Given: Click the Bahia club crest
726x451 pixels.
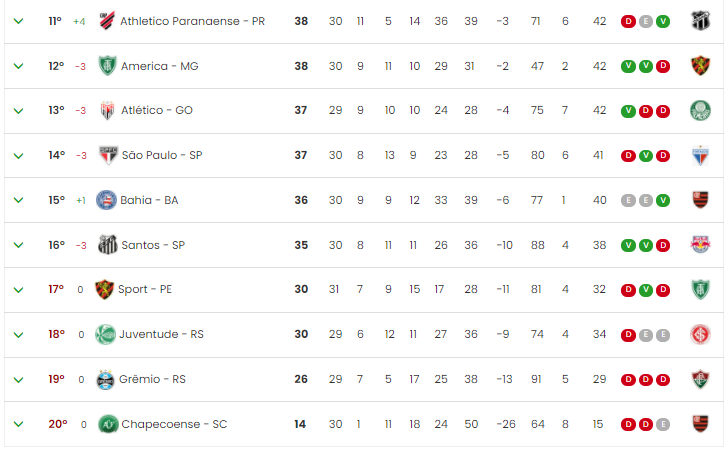Looking at the screenshot, I should tap(106, 200).
